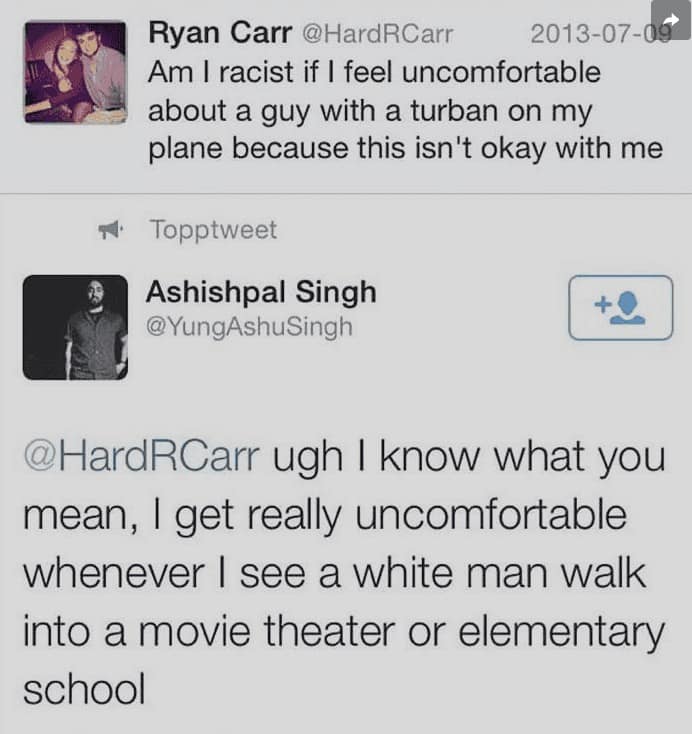This screenshot has height=734, width=692.
Task: Click the share arrow icon
Action: click(670, 19)
